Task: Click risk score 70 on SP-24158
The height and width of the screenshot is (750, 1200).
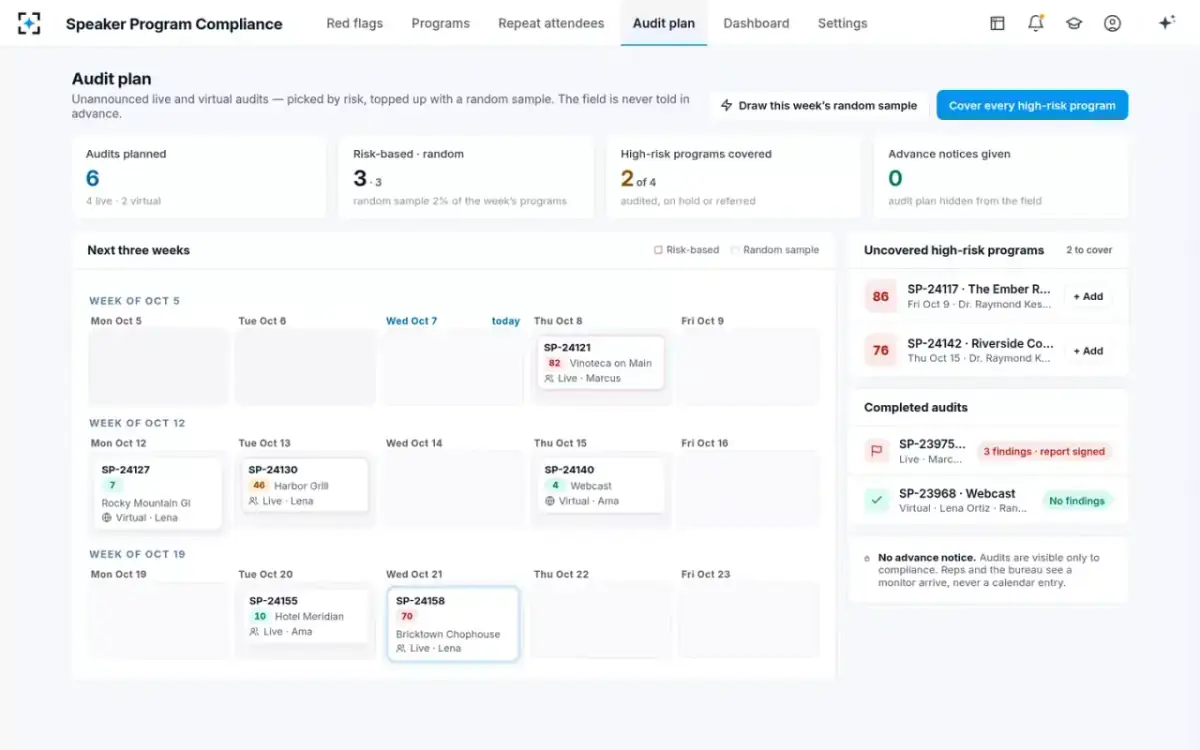Action: (407, 616)
